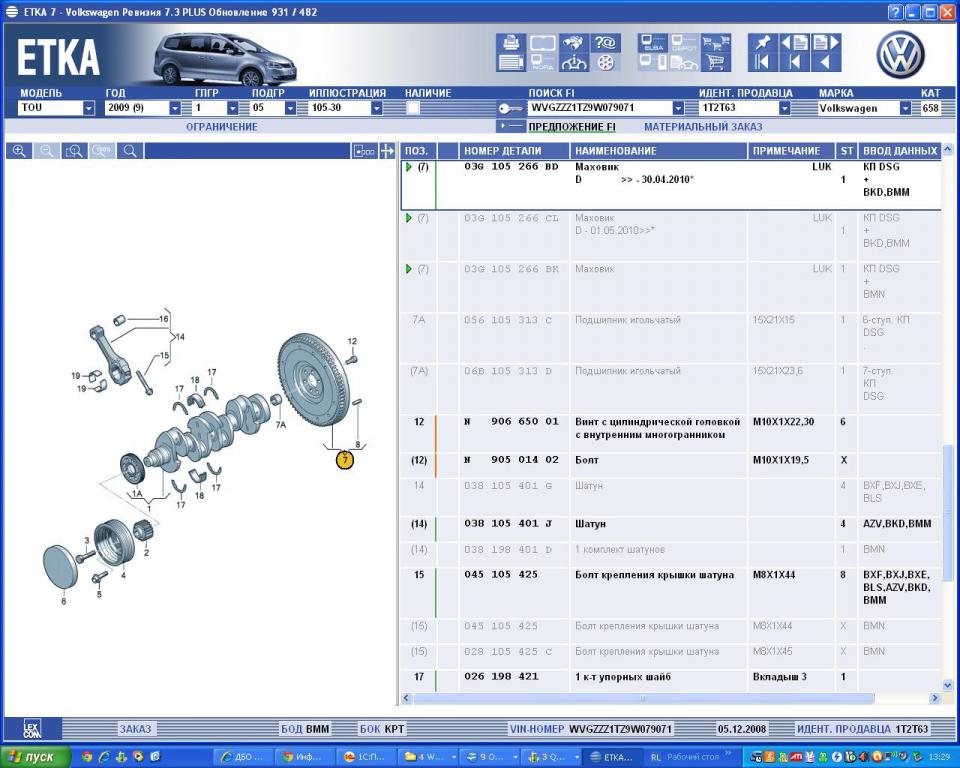This screenshot has height=768, width=960.
Task: Click the pushpin icon
Action: coord(763,43)
